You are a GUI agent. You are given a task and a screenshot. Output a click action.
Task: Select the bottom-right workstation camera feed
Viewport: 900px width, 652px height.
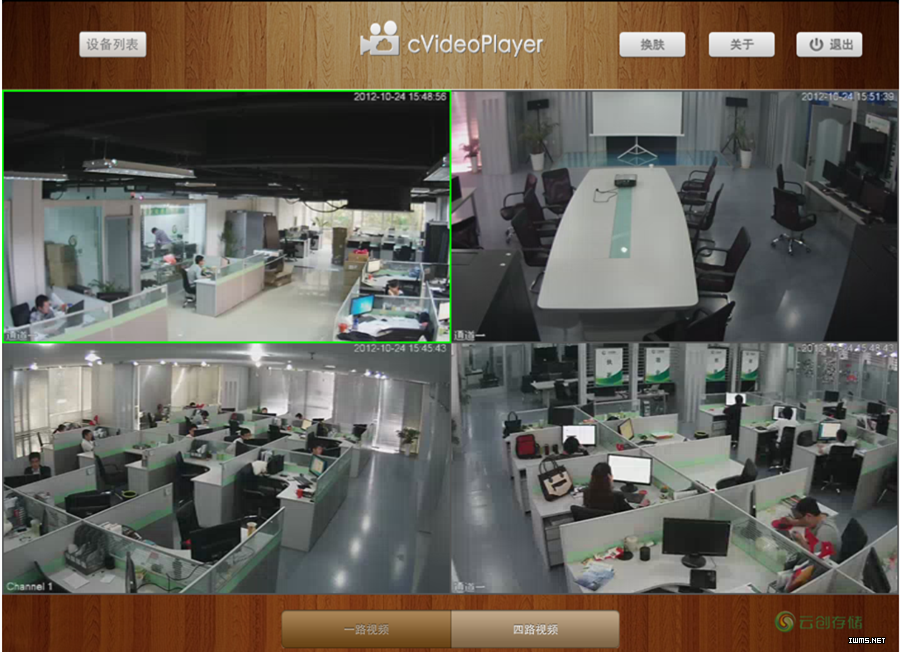[x=674, y=469]
